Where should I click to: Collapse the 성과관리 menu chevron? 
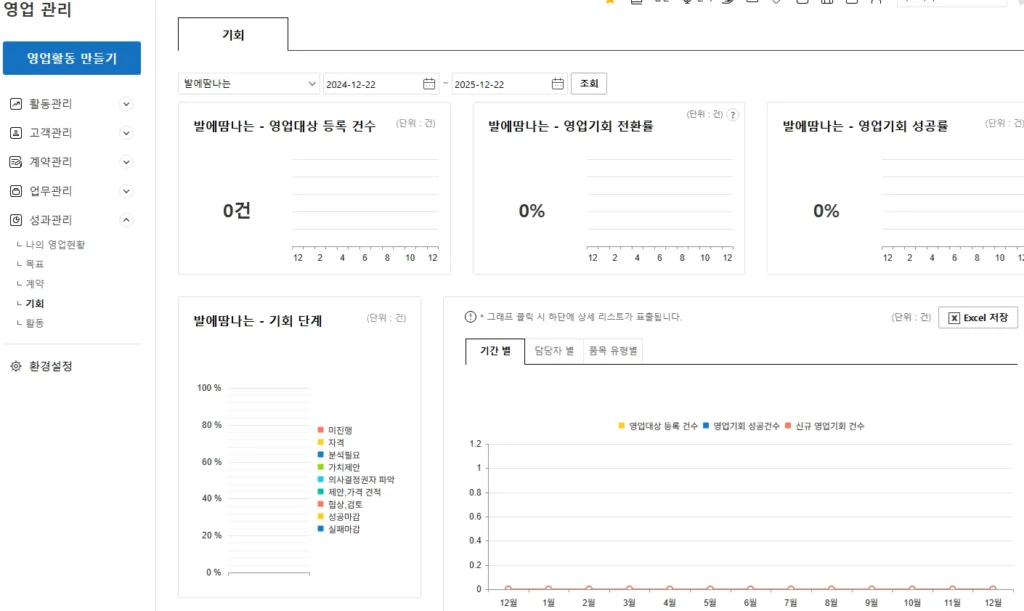click(x=126, y=220)
